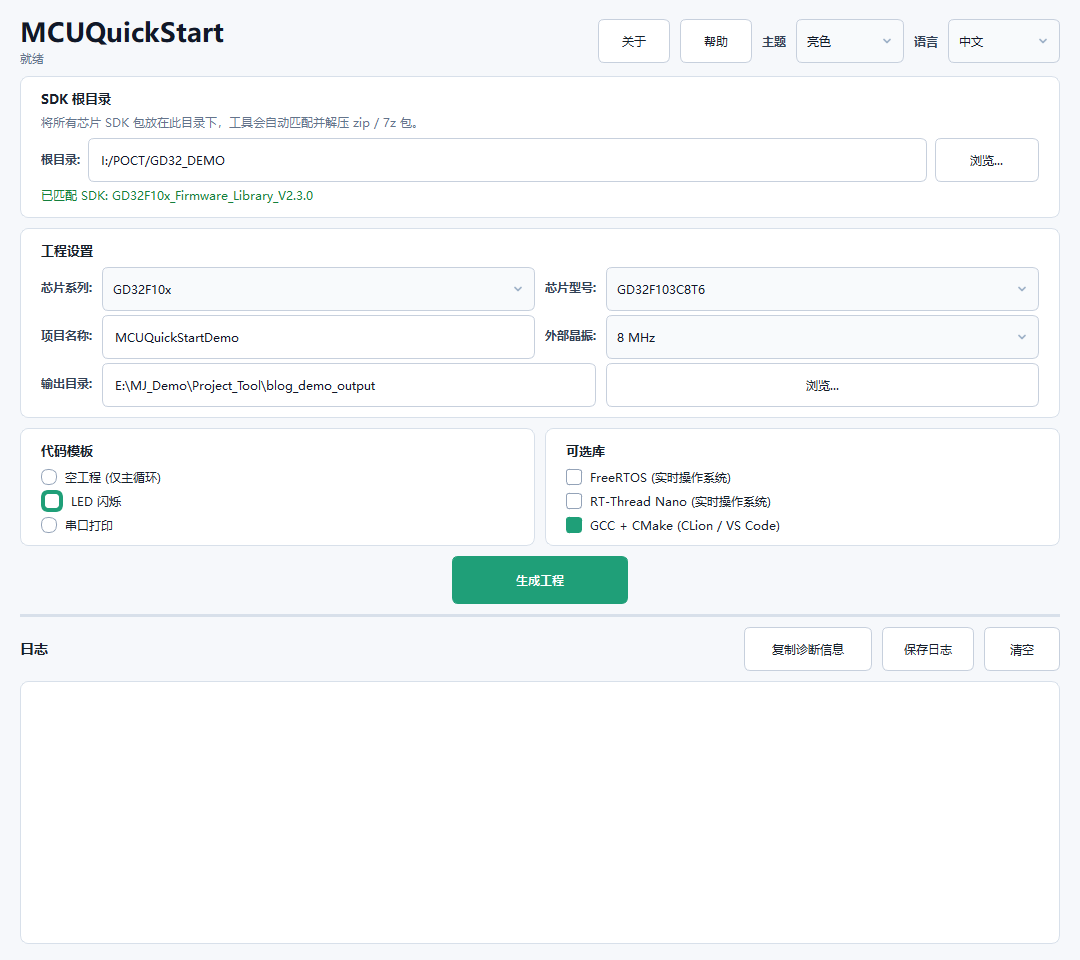Click inside the 日志 log output area
The height and width of the screenshot is (960, 1080).
click(x=539, y=813)
